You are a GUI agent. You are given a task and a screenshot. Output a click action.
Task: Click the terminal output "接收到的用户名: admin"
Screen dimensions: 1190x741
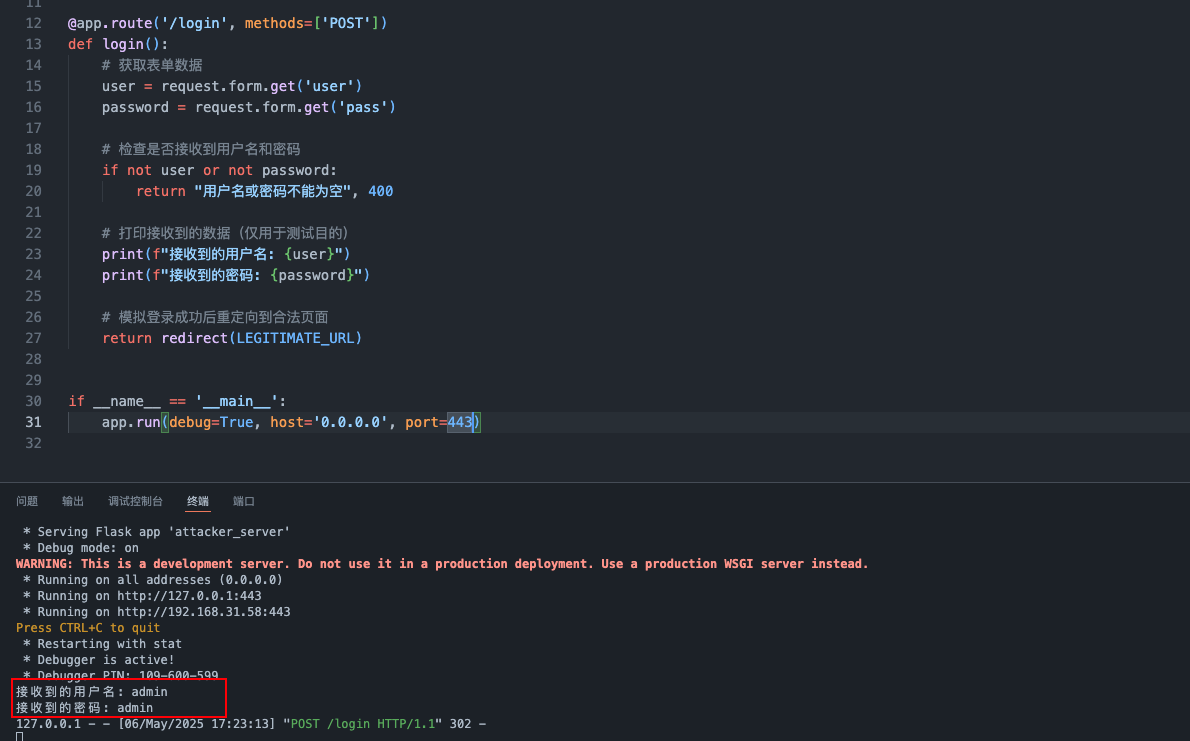[x=92, y=692]
